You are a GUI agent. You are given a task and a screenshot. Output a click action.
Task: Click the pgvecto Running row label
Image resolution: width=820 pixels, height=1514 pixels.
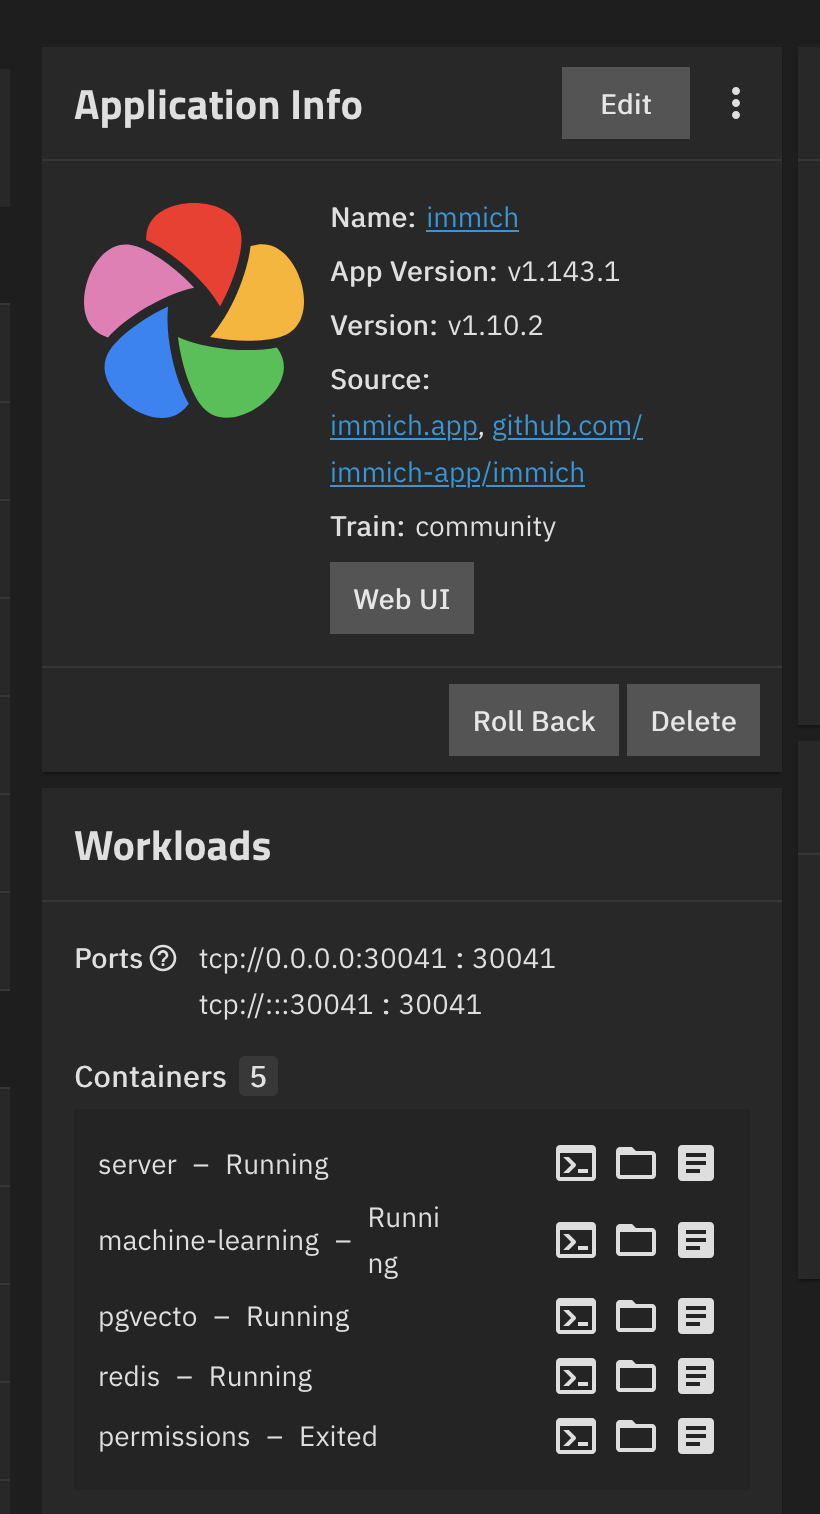pos(224,1316)
